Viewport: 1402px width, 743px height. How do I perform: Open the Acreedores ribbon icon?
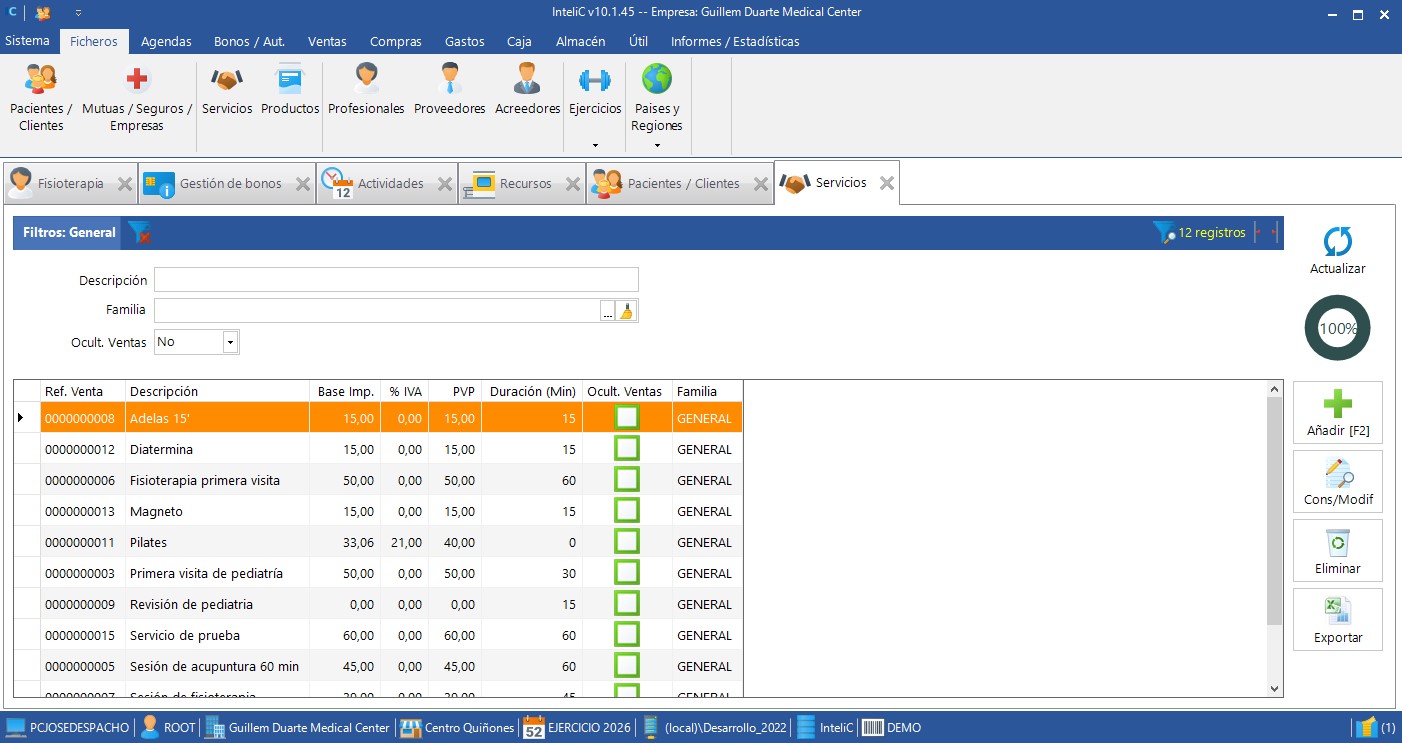527,90
